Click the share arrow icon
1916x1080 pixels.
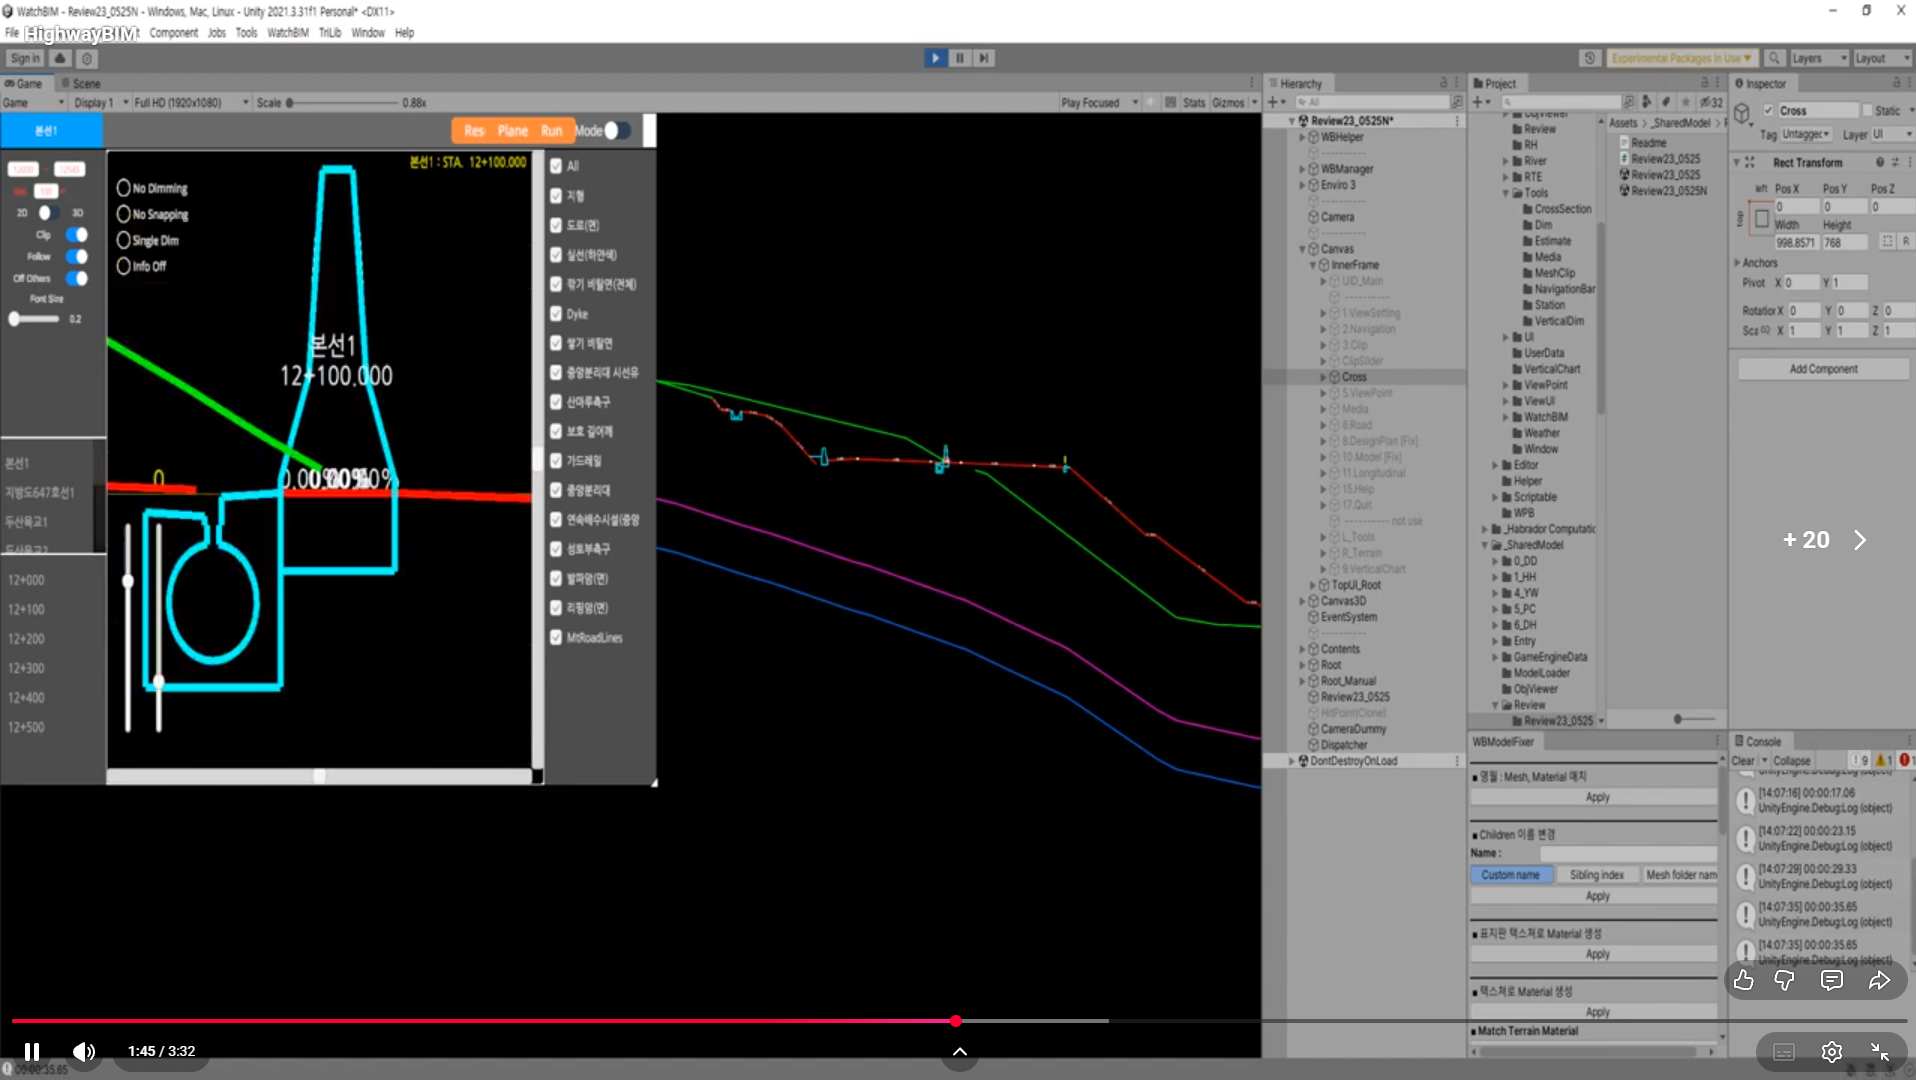pyautogui.click(x=1879, y=981)
